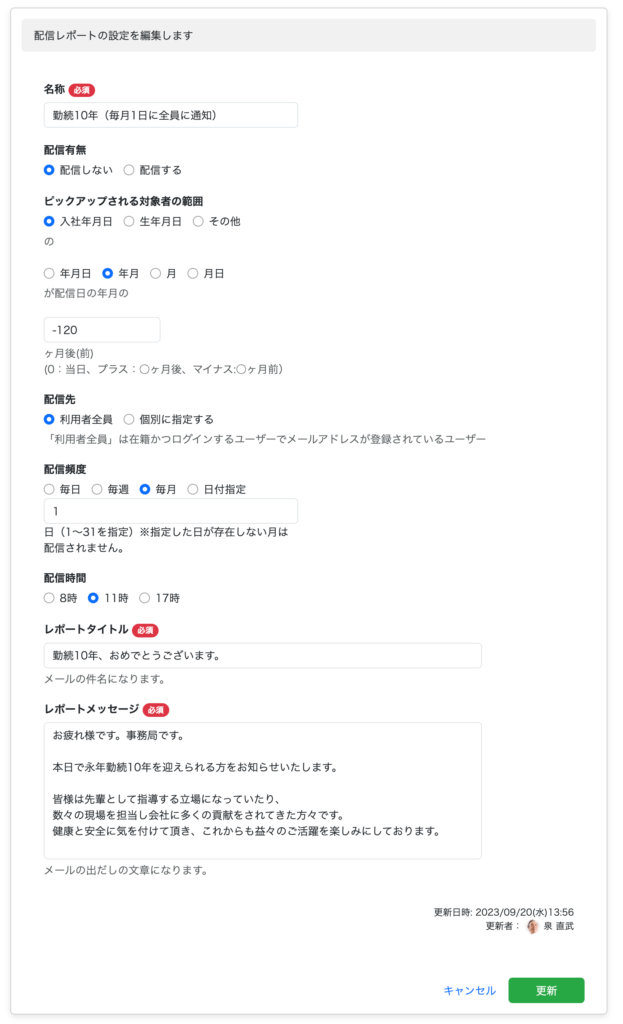Click the 名称 text field
623x1024 pixels.
(170, 115)
